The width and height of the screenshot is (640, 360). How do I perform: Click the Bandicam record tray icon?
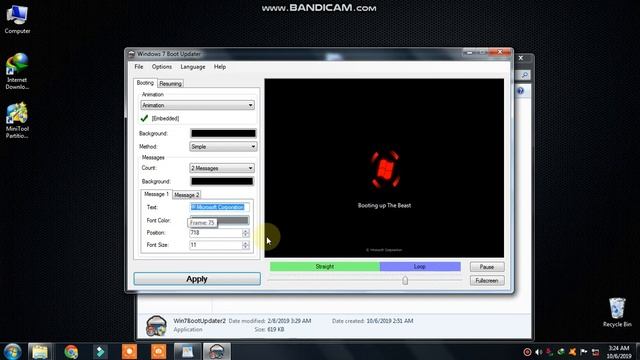pos(527,352)
